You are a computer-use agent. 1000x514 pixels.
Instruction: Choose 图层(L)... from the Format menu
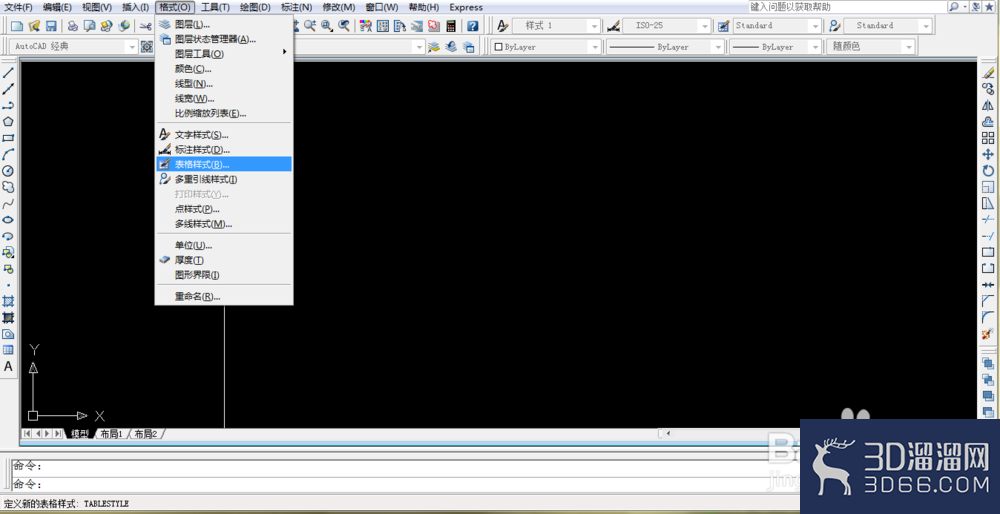coord(224,24)
